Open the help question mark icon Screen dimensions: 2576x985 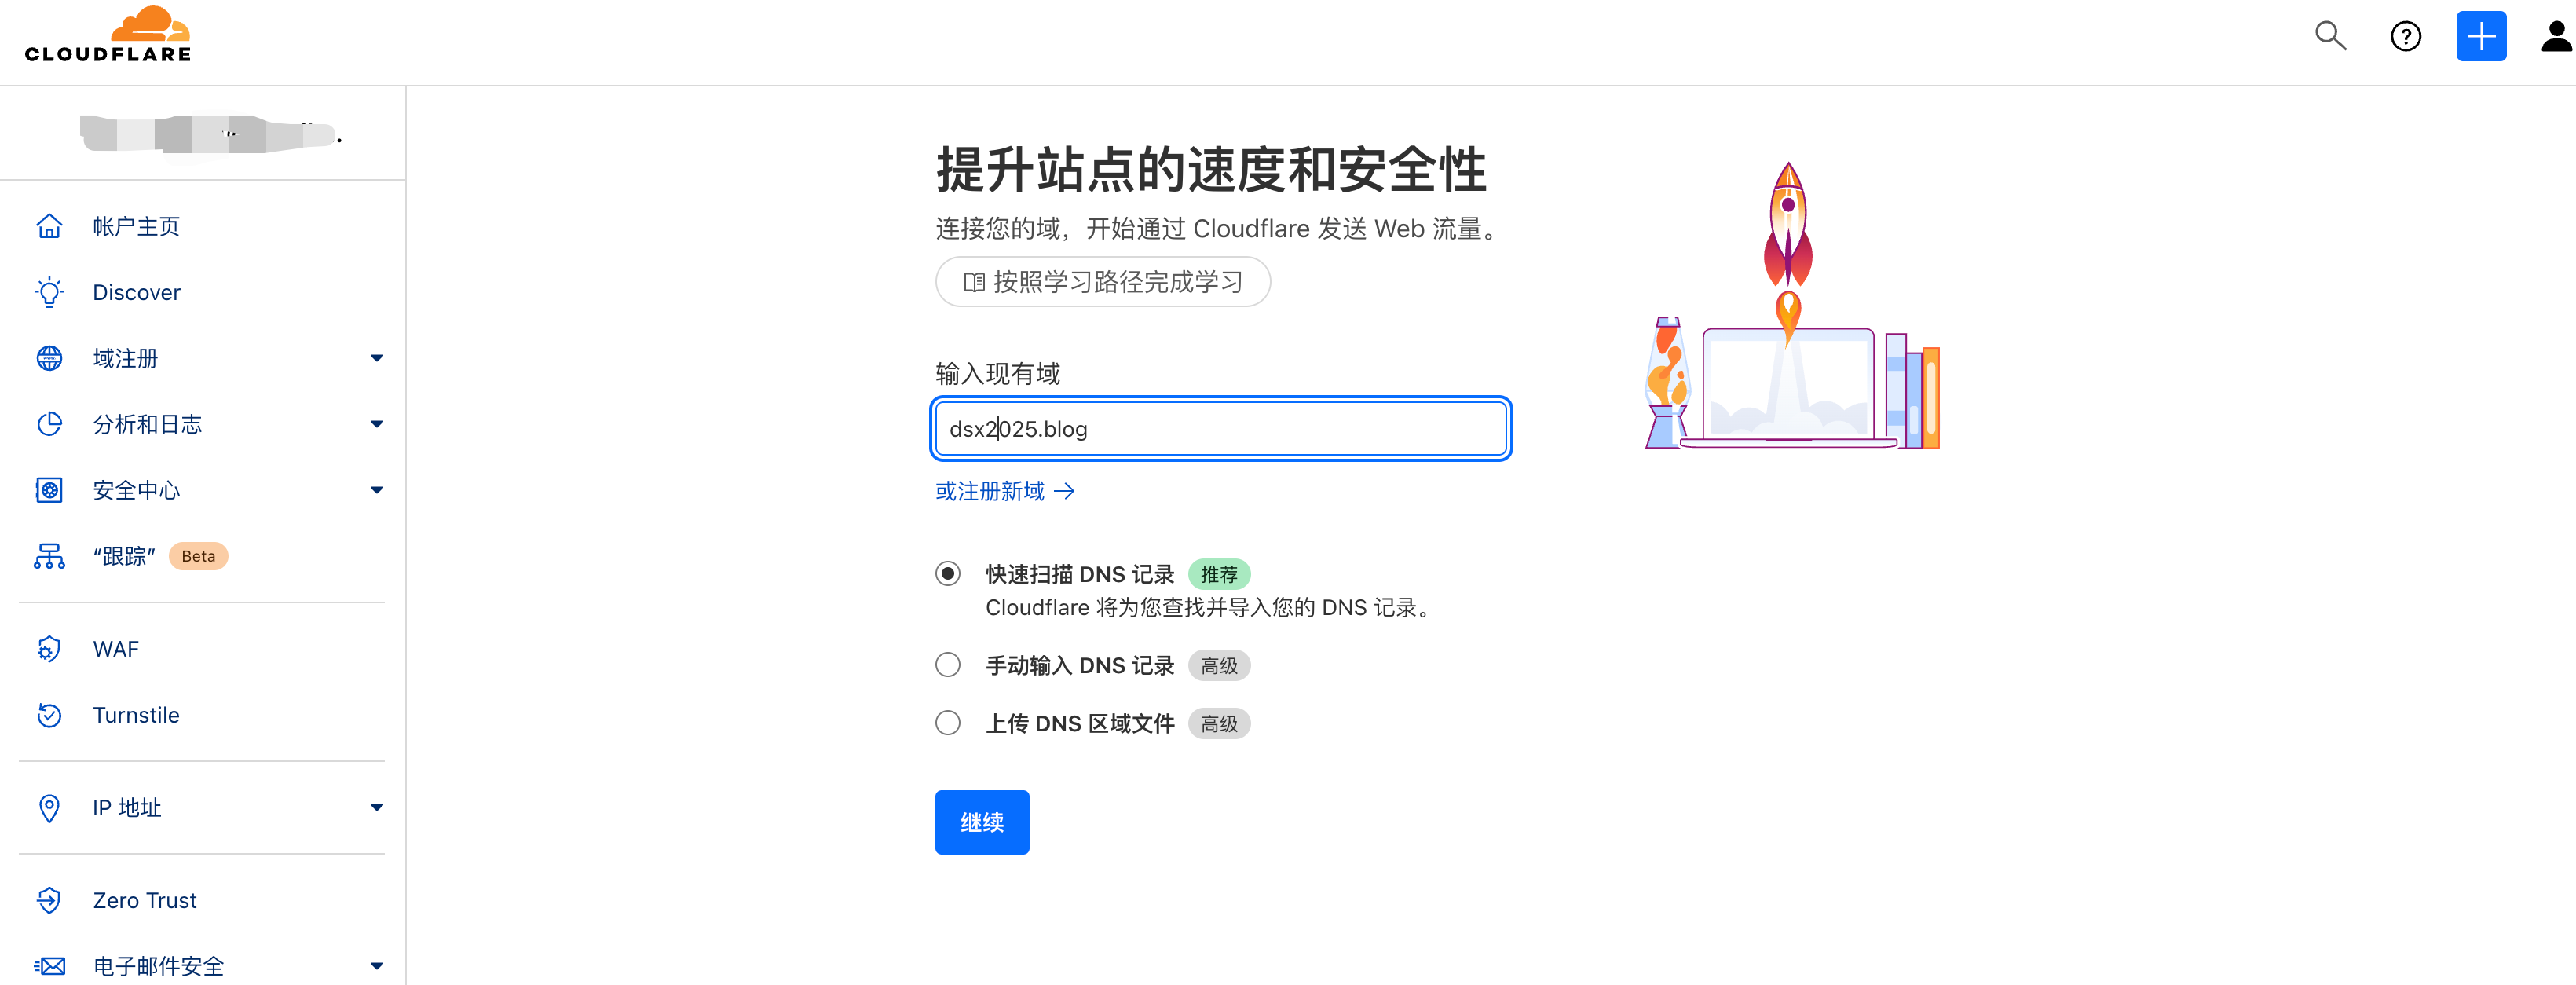pyautogui.click(x=2405, y=37)
